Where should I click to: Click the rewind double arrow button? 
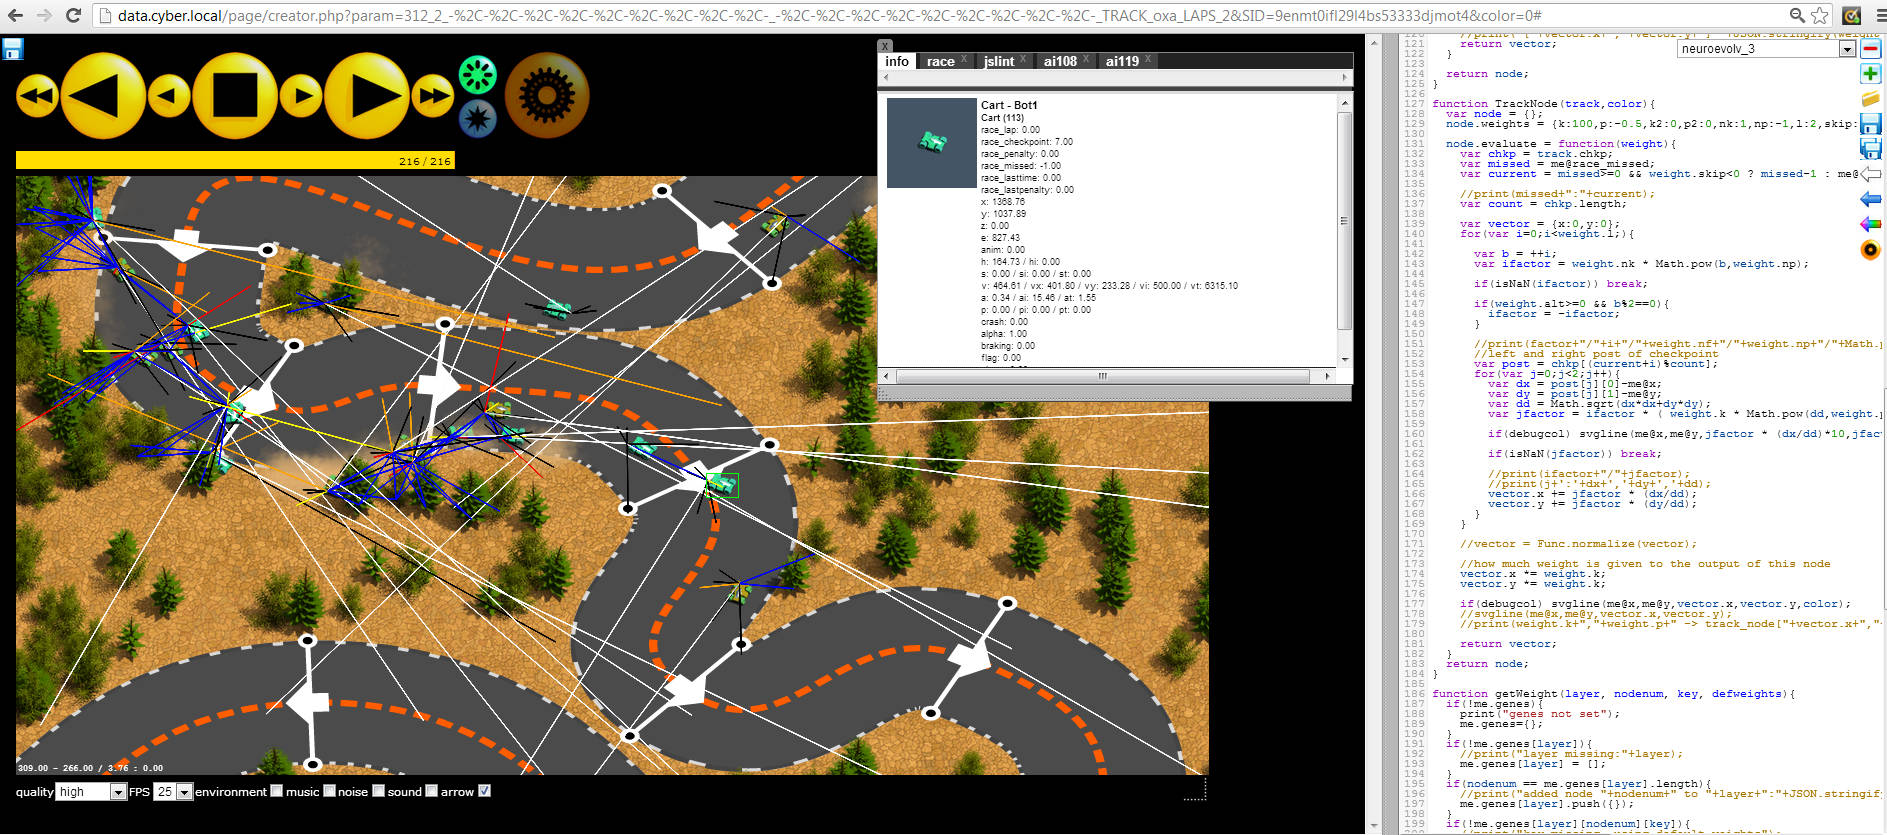point(37,96)
